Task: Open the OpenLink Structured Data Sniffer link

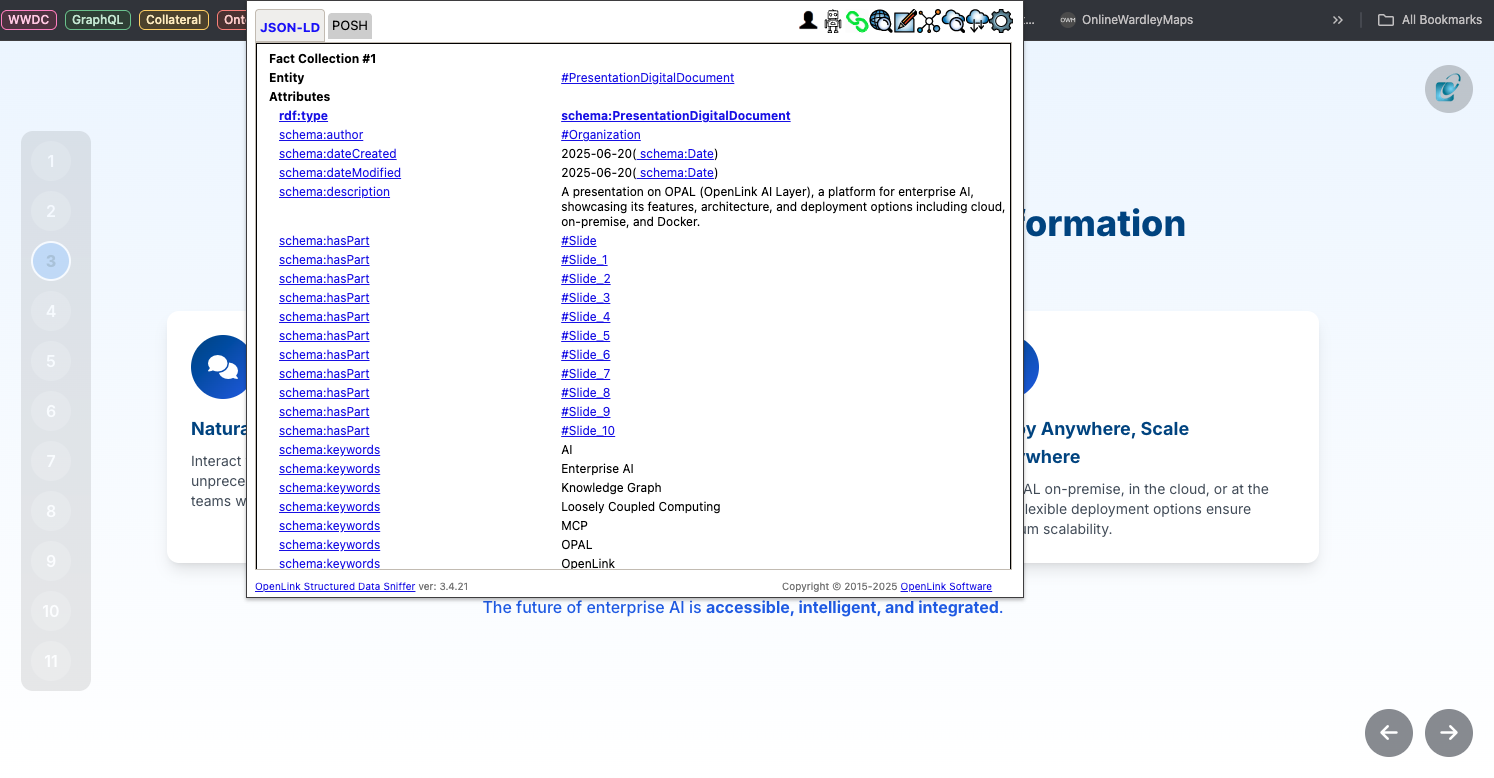Action: [335, 587]
